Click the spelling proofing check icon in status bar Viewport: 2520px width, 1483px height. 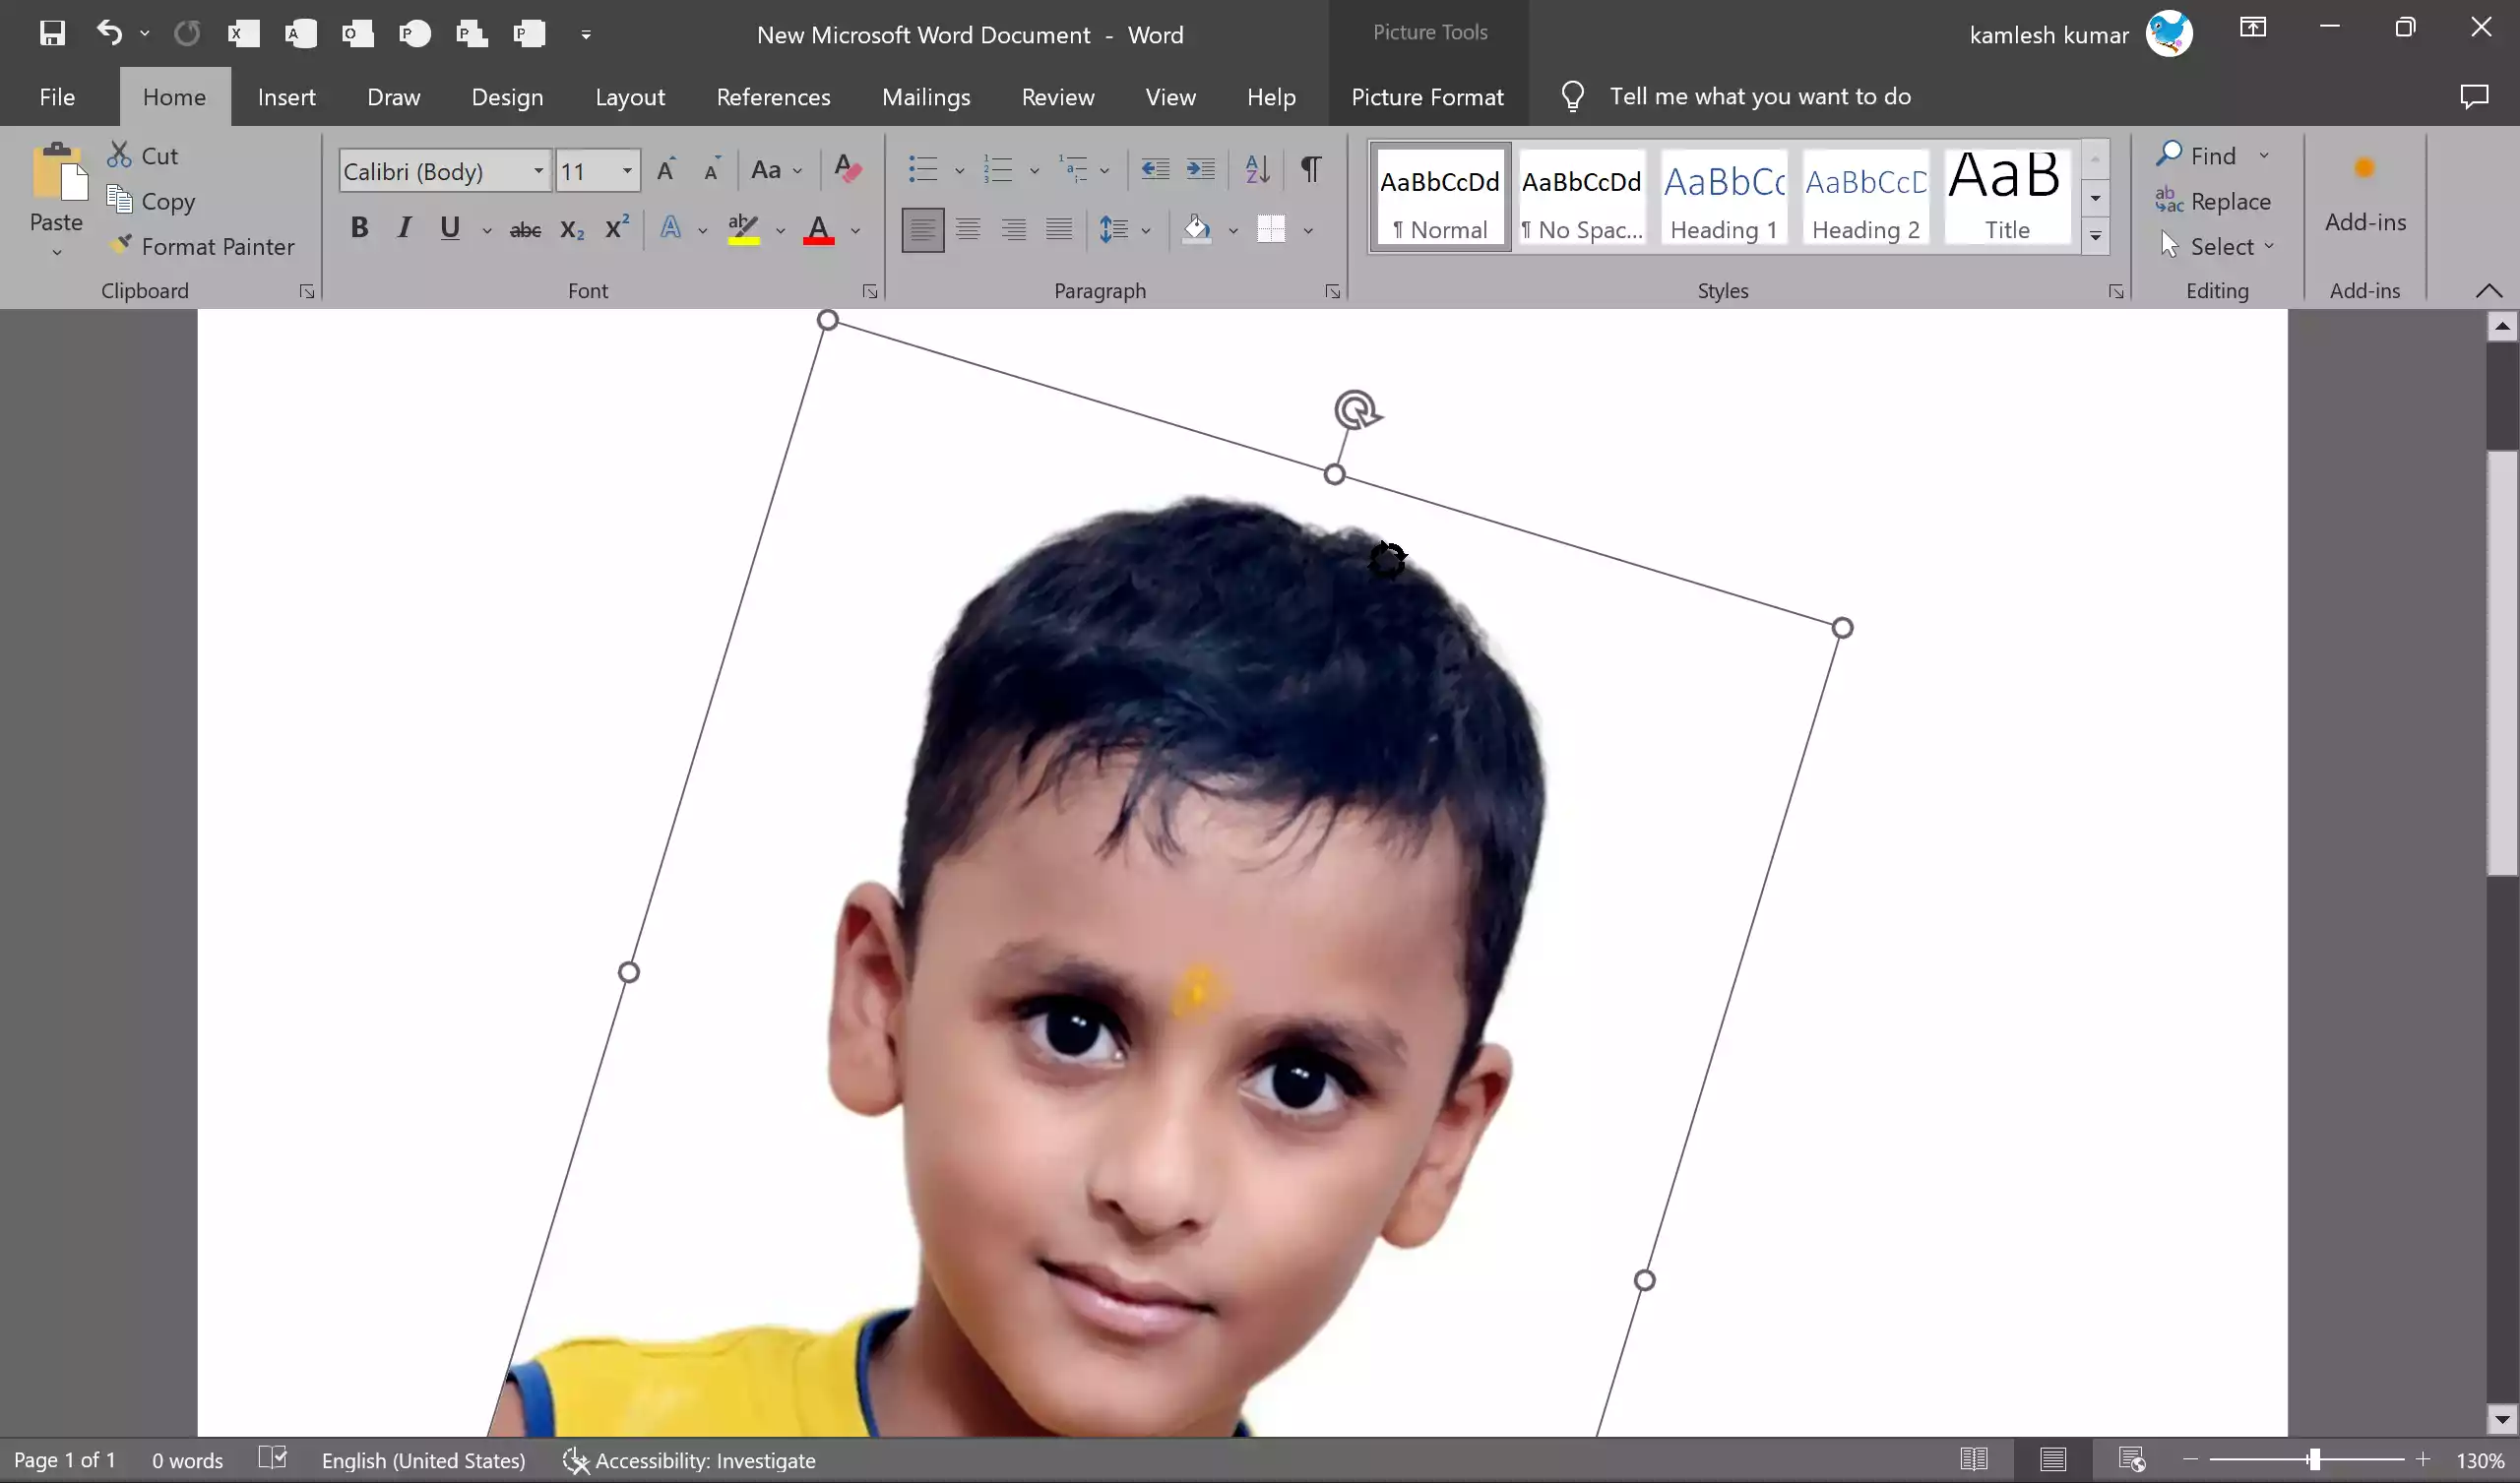272,1458
